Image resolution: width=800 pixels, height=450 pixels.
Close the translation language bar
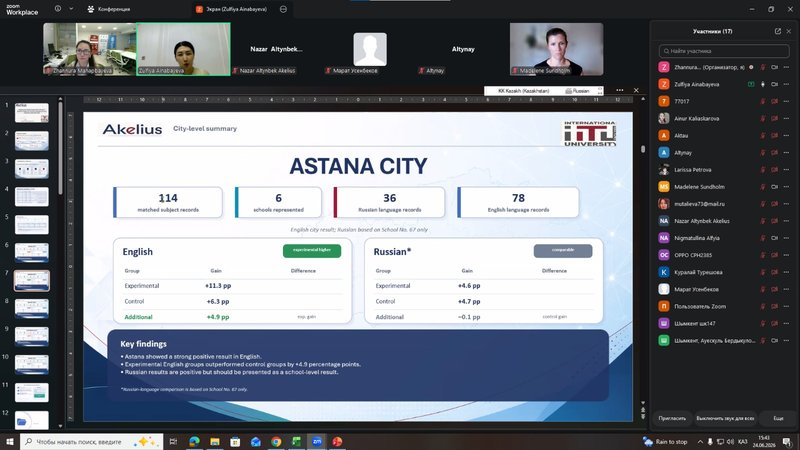636,90
